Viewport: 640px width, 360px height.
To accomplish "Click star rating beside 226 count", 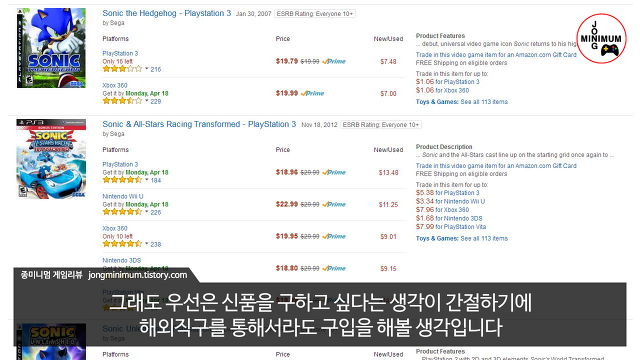I will [x=122, y=211].
